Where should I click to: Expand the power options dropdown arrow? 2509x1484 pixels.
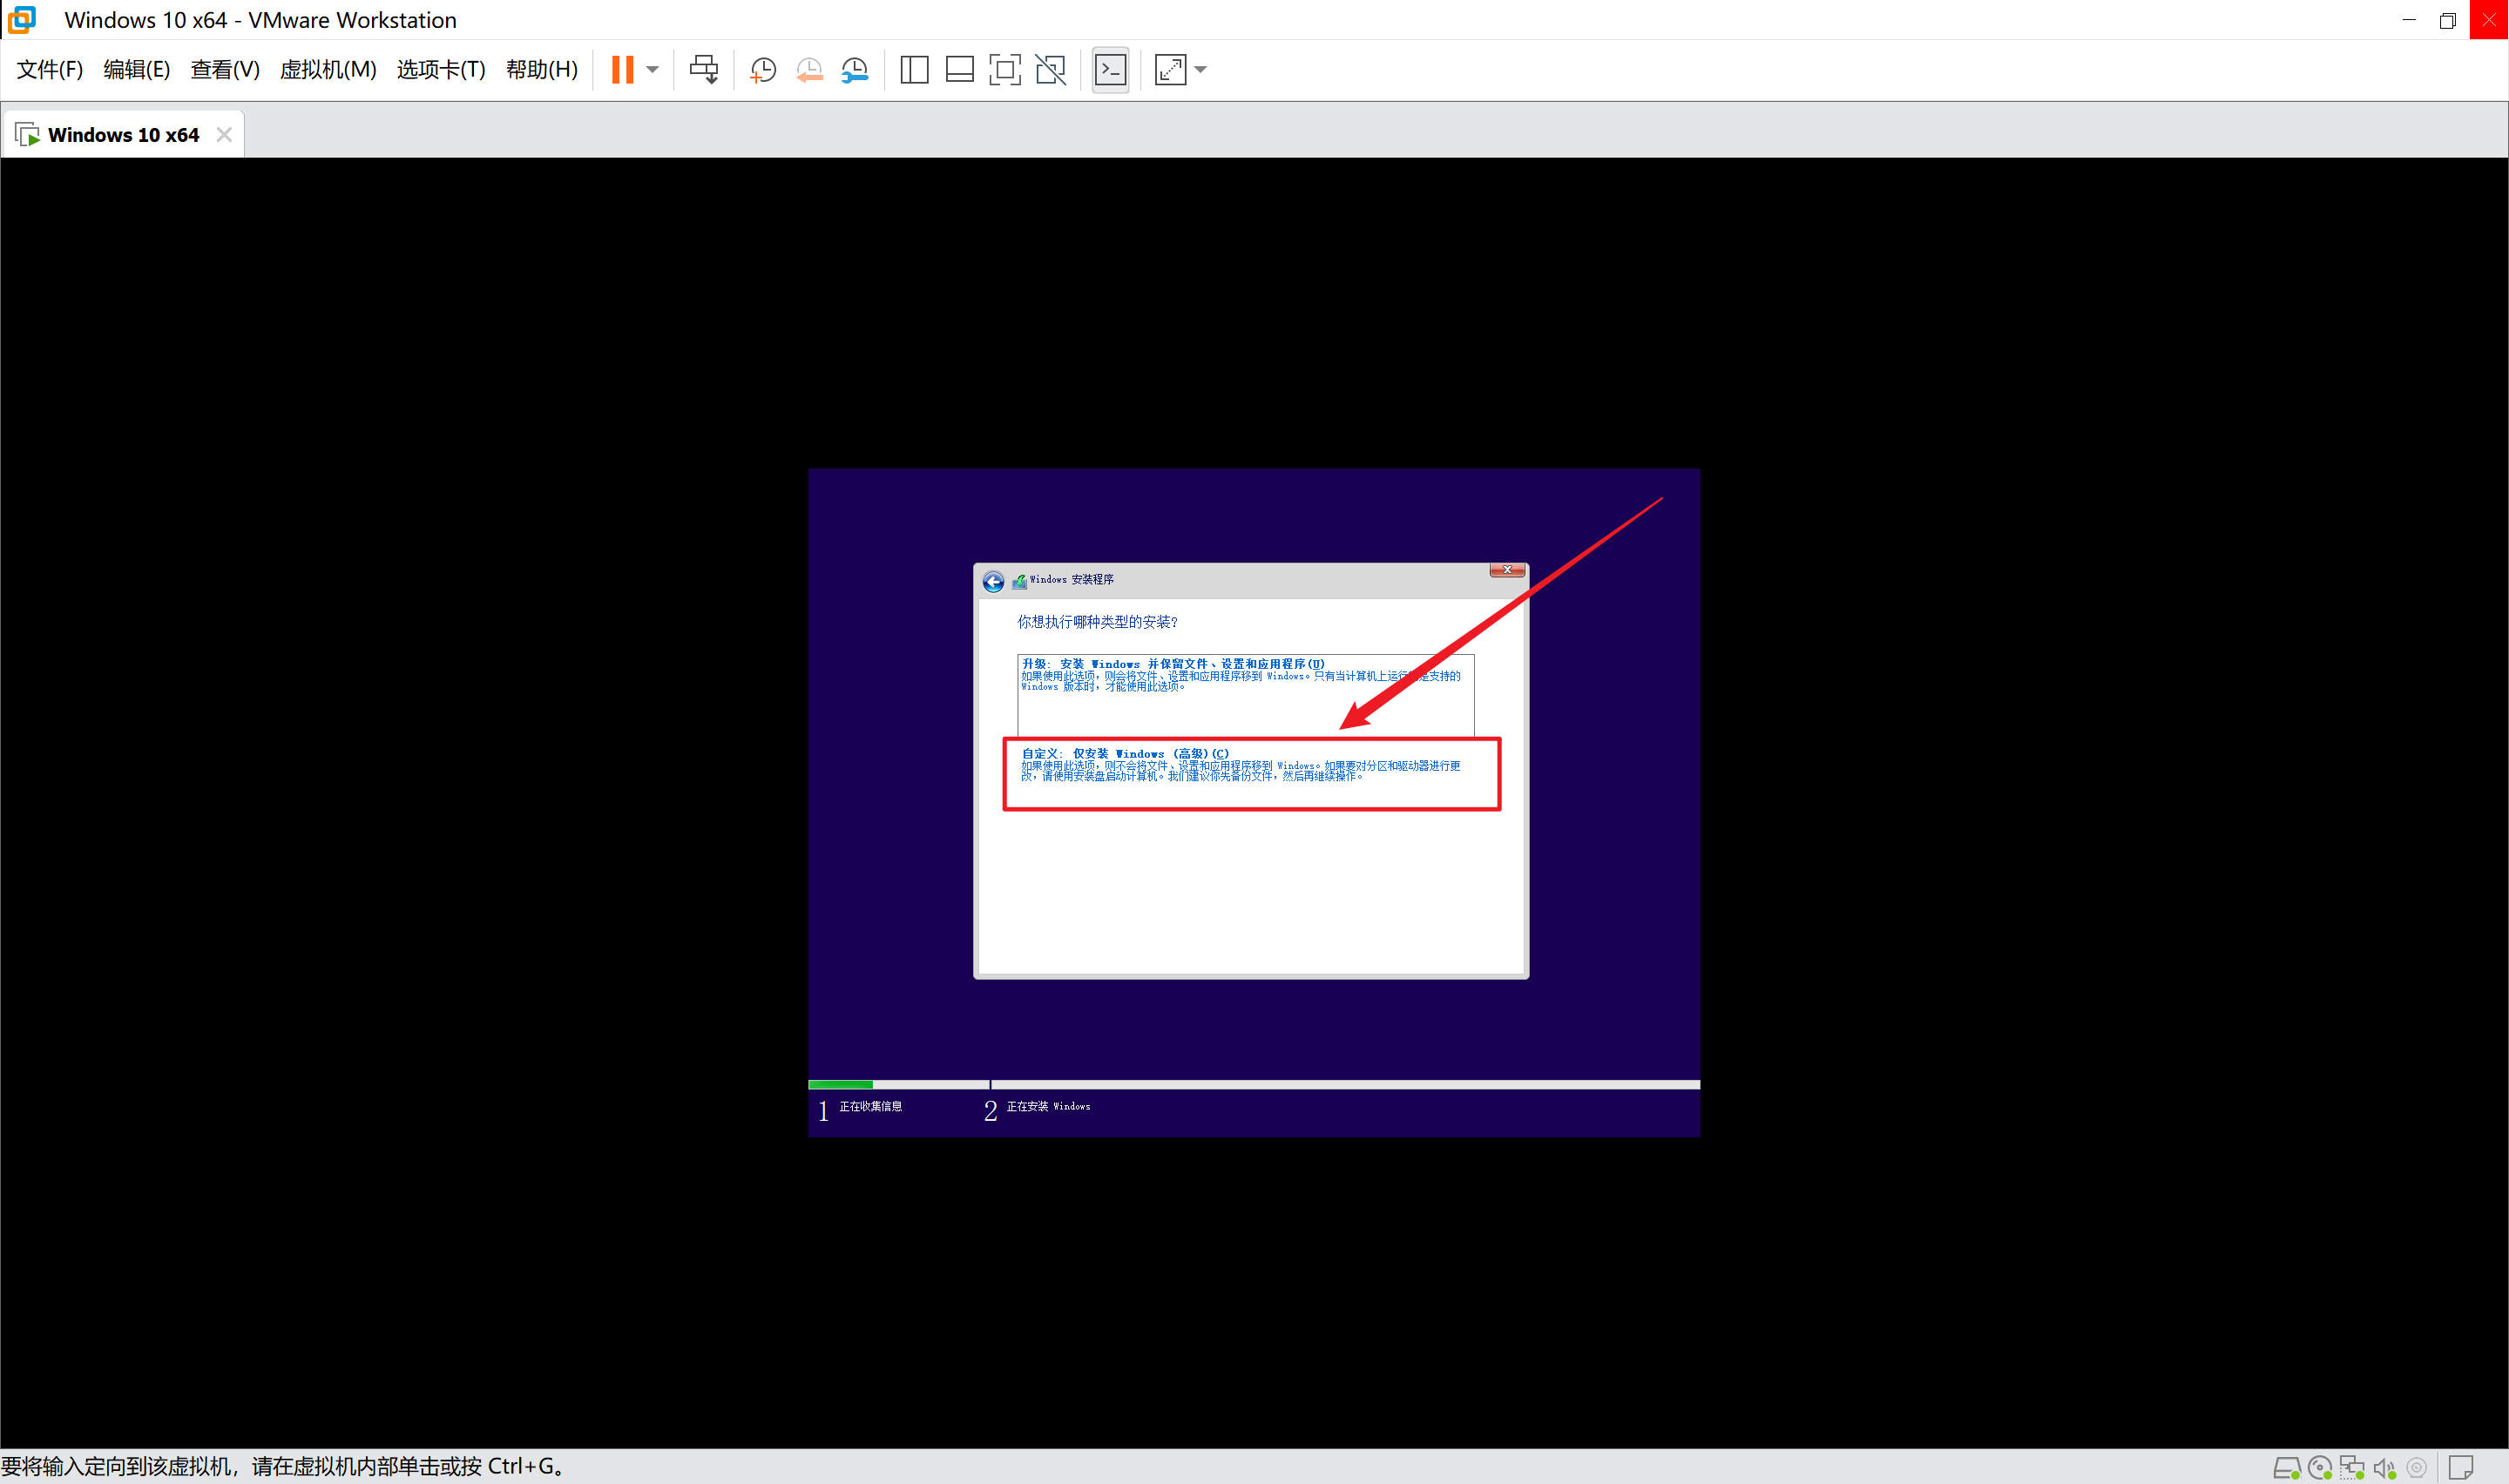tap(653, 69)
